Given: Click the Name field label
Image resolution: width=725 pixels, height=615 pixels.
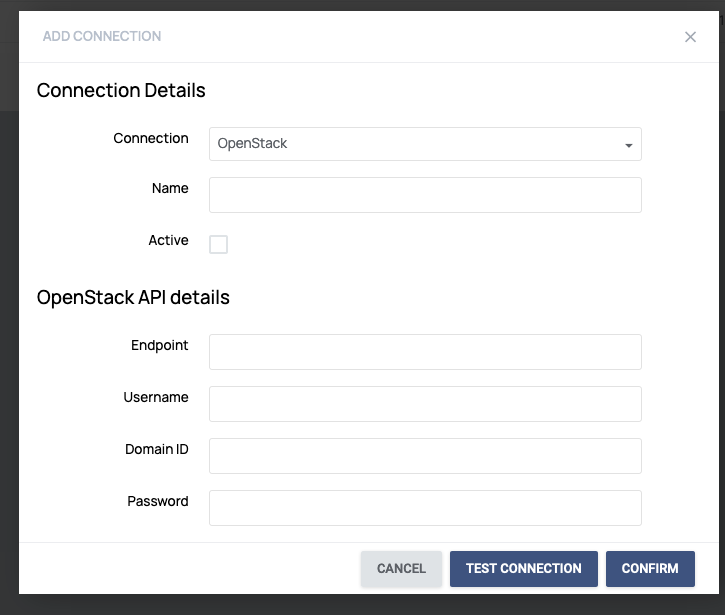Looking at the screenshot, I should [170, 188].
